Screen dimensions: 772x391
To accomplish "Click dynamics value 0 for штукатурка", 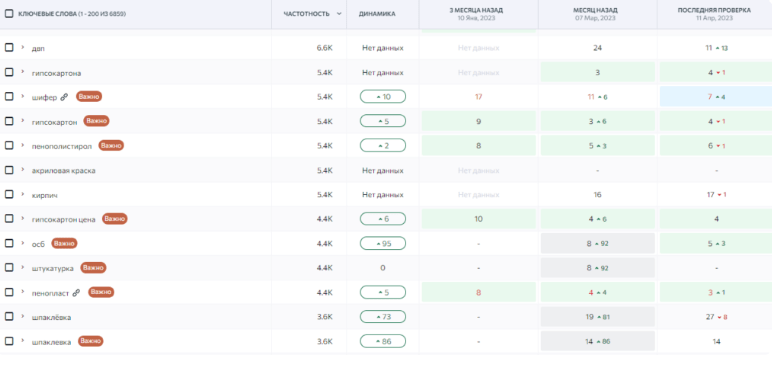I will 383,268.
